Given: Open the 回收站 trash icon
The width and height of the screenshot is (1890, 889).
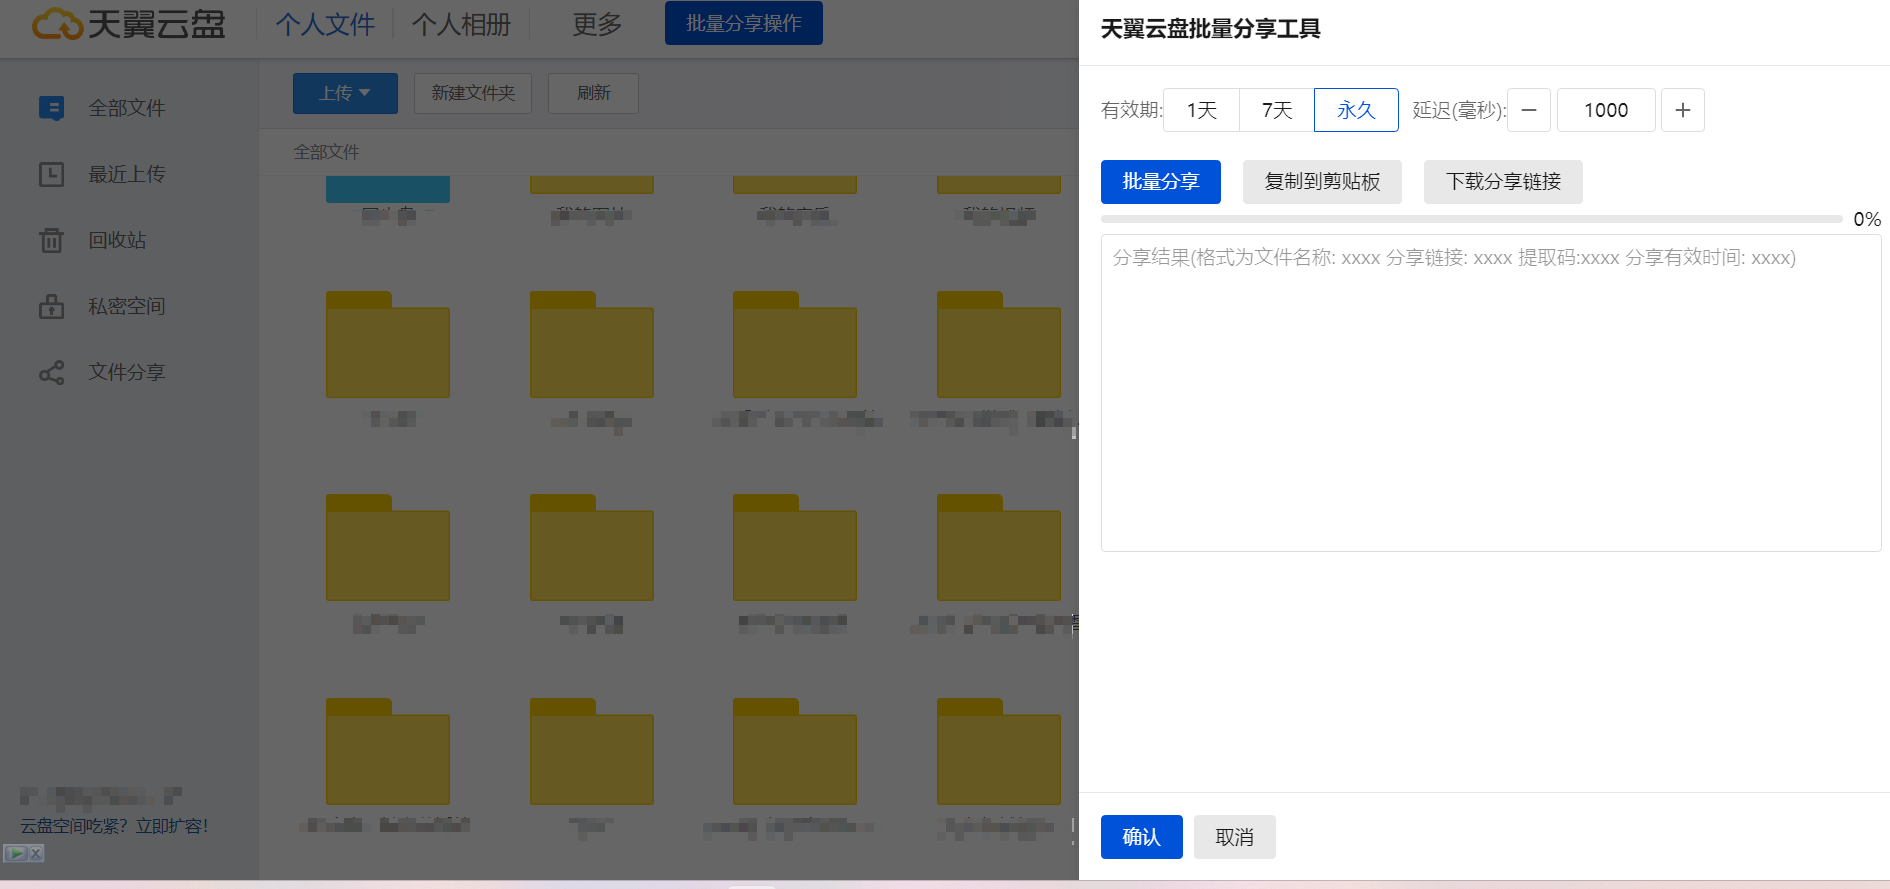Looking at the screenshot, I should point(51,240).
